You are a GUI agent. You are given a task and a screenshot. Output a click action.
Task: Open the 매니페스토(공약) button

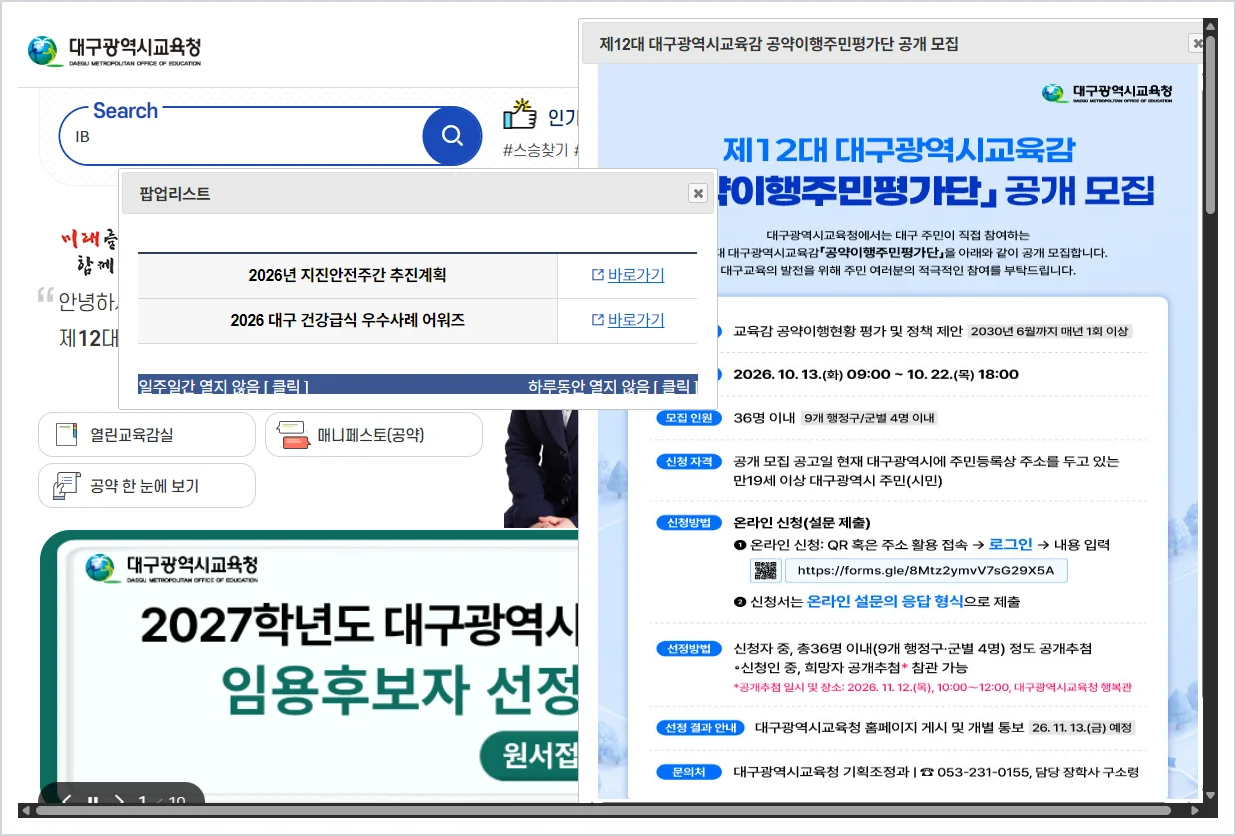[x=374, y=434]
